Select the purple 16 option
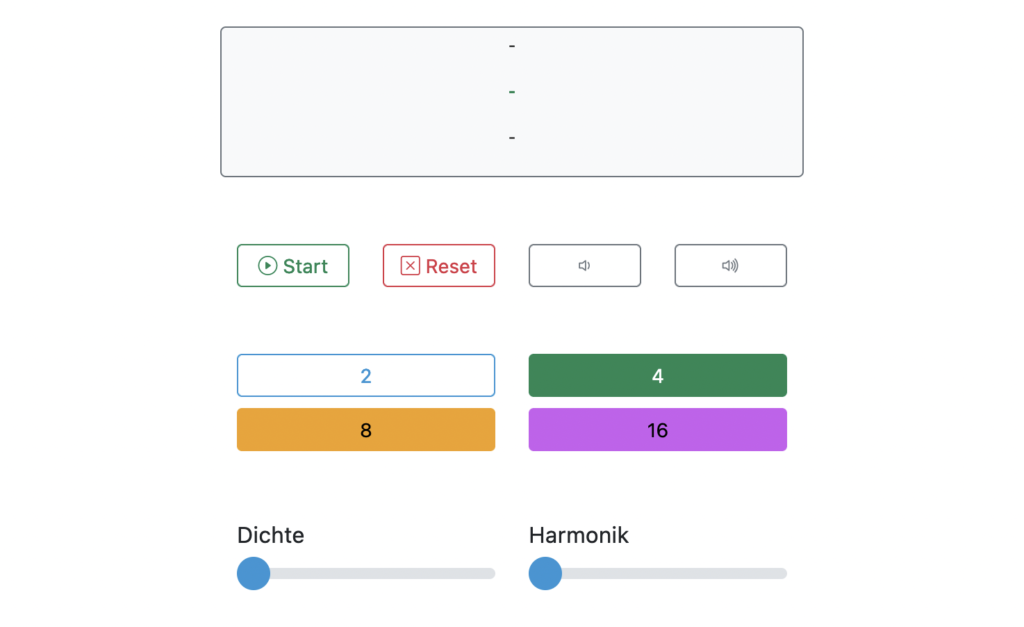The image size is (1024, 627). click(658, 430)
